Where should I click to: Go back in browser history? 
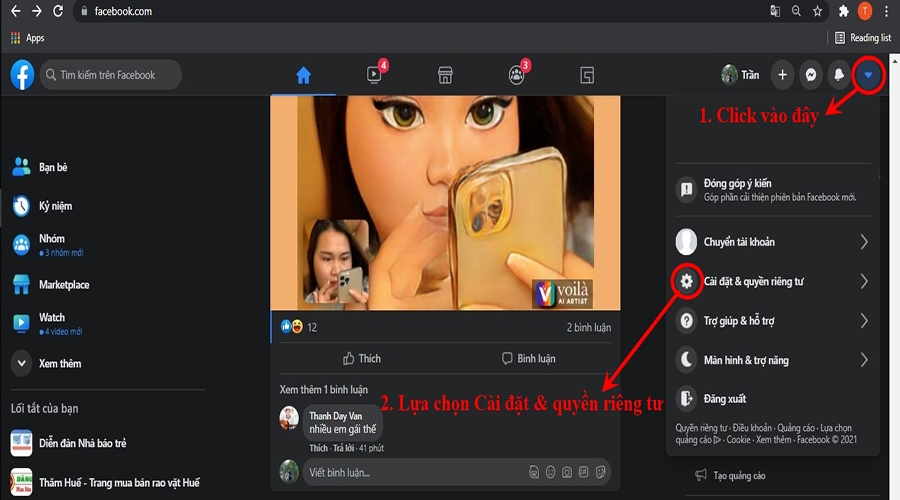pyautogui.click(x=15, y=11)
